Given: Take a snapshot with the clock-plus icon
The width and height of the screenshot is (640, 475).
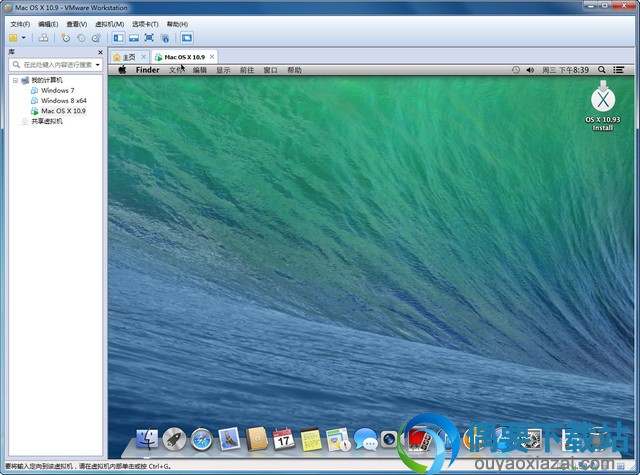Looking at the screenshot, I should click(65, 38).
